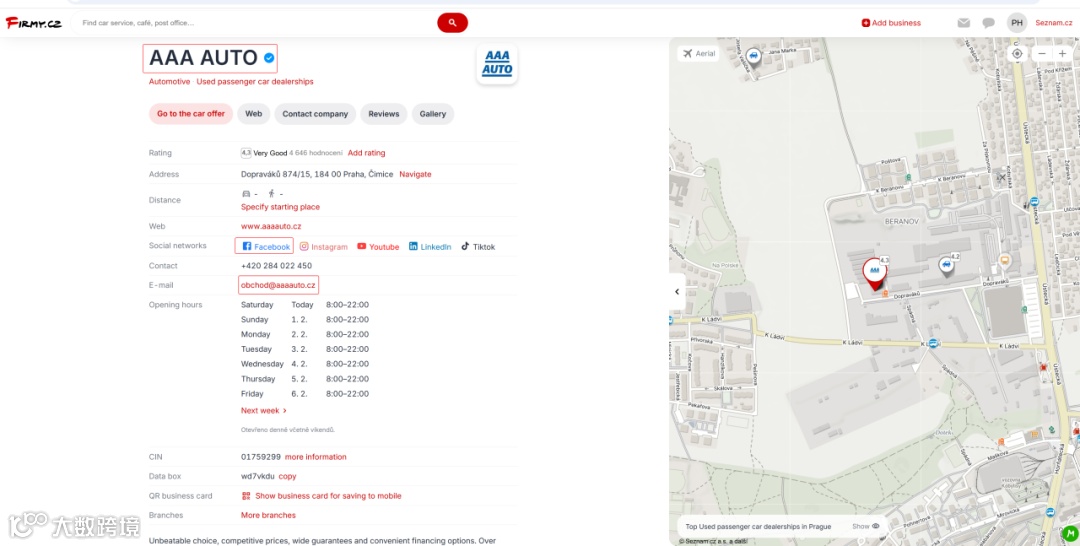Open the Gallery tab

pyautogui.click(x=433, y=114)
